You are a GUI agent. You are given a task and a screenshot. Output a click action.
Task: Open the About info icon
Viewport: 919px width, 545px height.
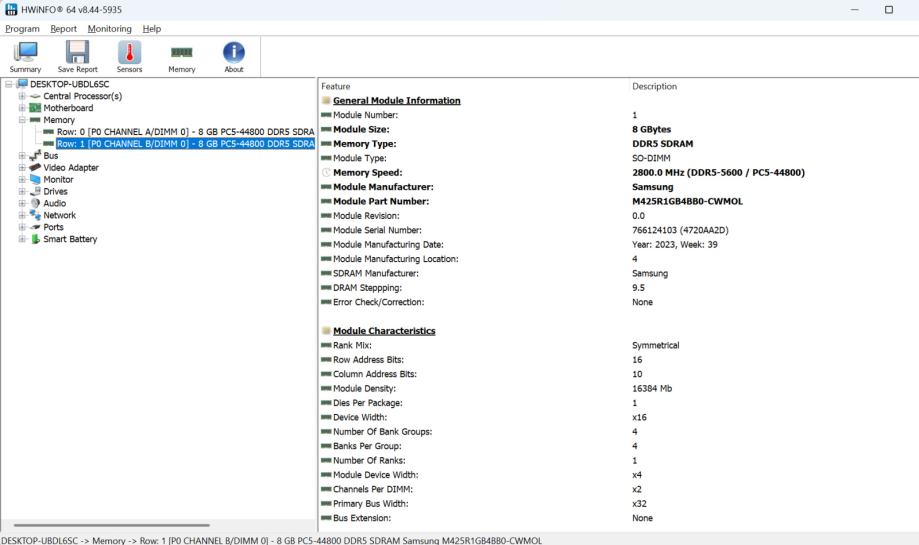(x=233, y=56)
